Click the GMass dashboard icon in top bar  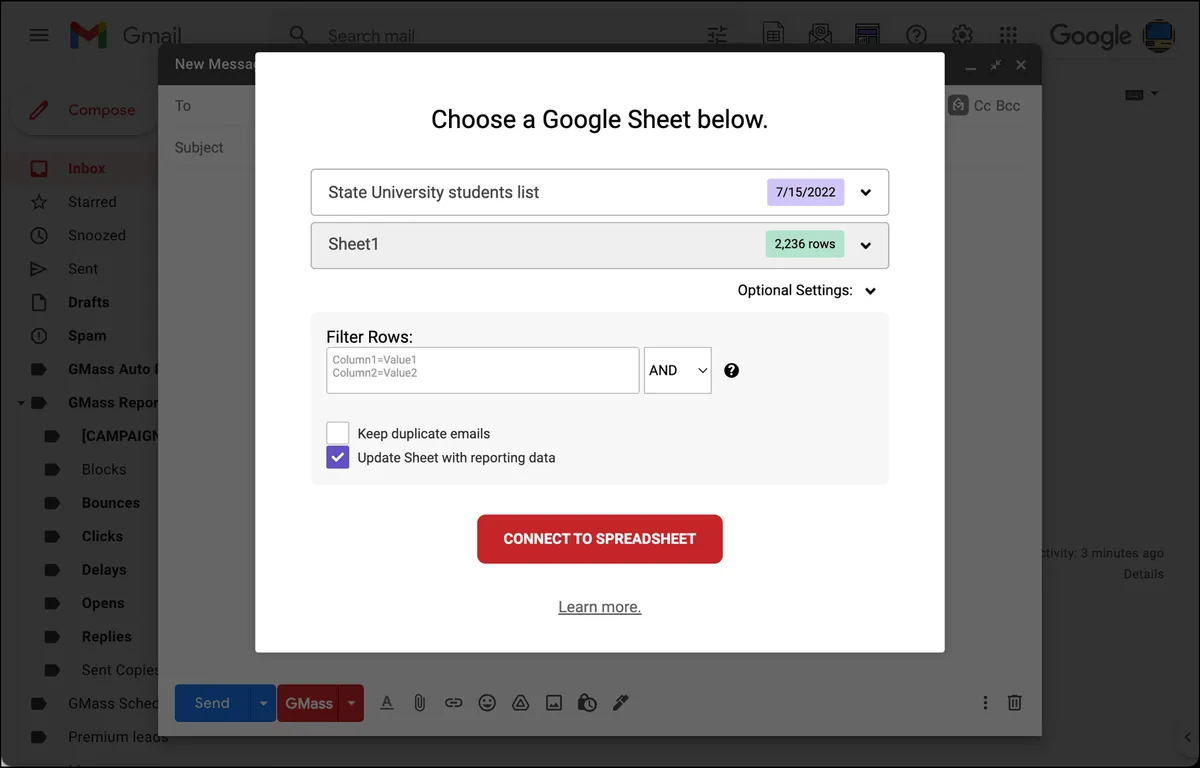tap(867, 35)
